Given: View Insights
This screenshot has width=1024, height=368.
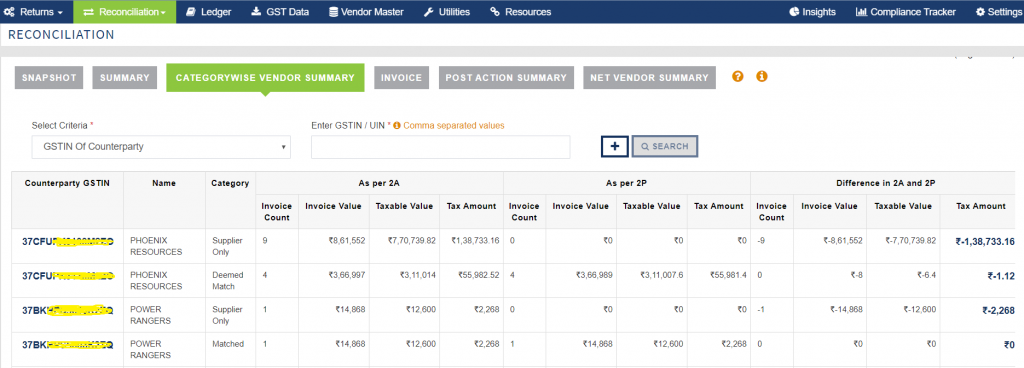Looking at the screenshot, I should click(x=812, y=12).
